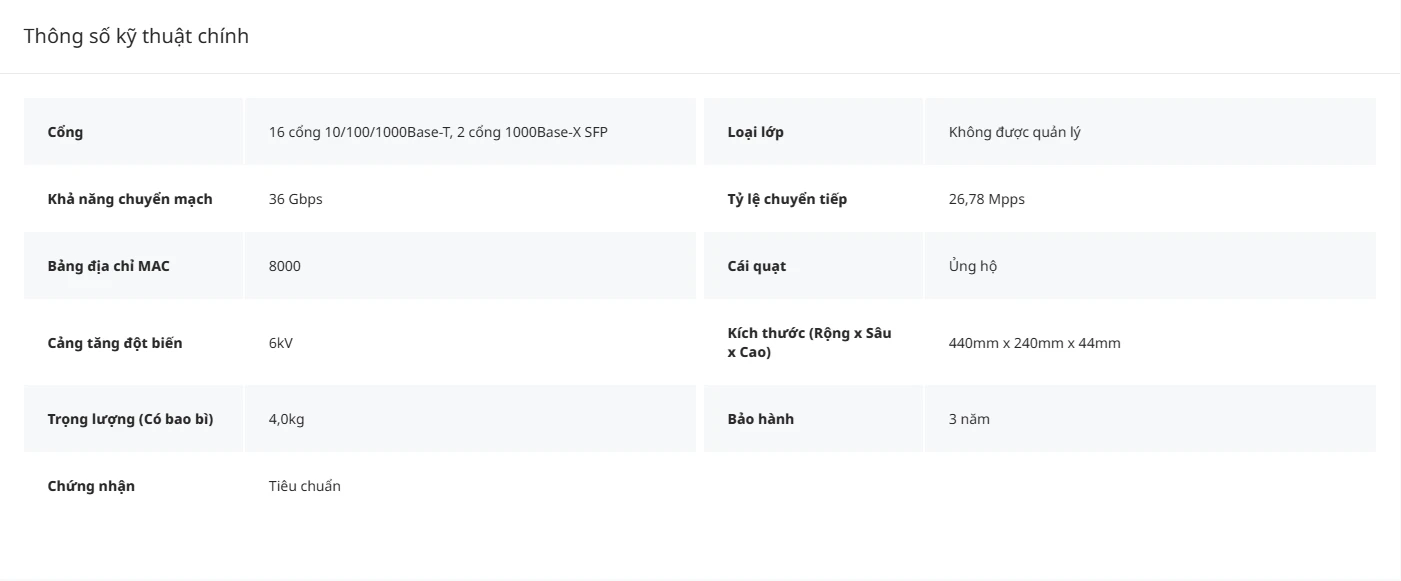This screenshot has height=581, width=1401.
Task: Click the 'Tỷ lệ chuyển tiếp' label
Action: (x=787, y=199)
